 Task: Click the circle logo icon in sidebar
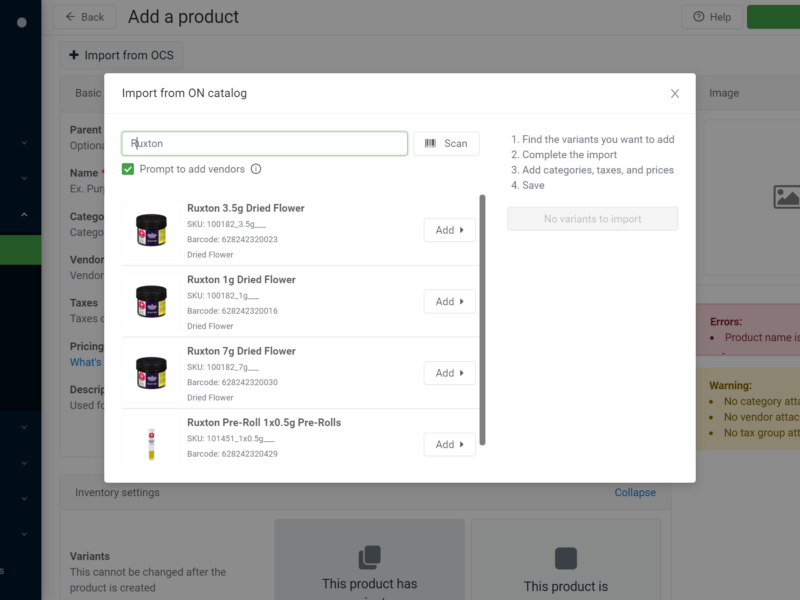coord(21,22)
